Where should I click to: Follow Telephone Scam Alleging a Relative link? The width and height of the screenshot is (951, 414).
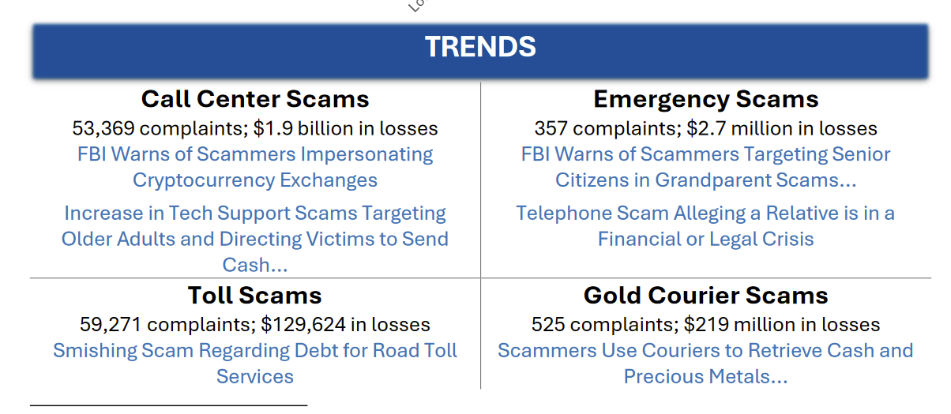[x=705, y=226]
